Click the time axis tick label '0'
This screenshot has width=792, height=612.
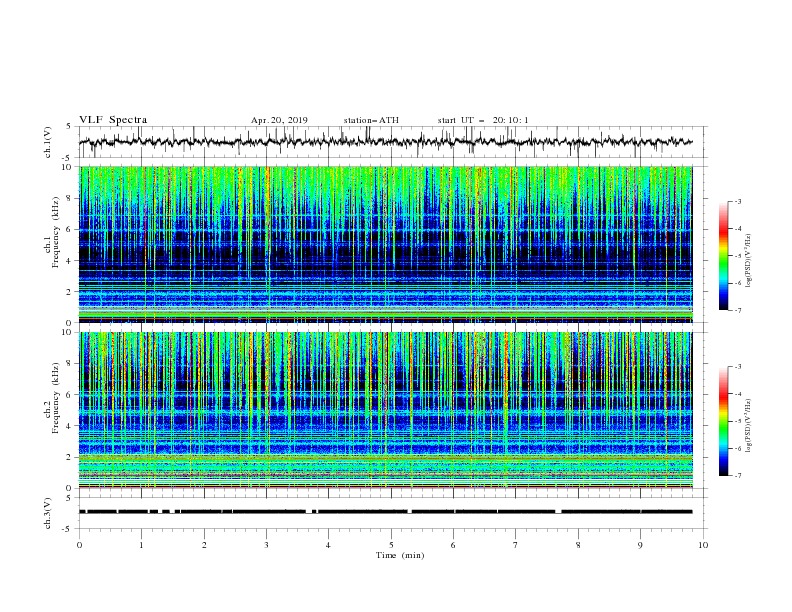click(79, 545)
